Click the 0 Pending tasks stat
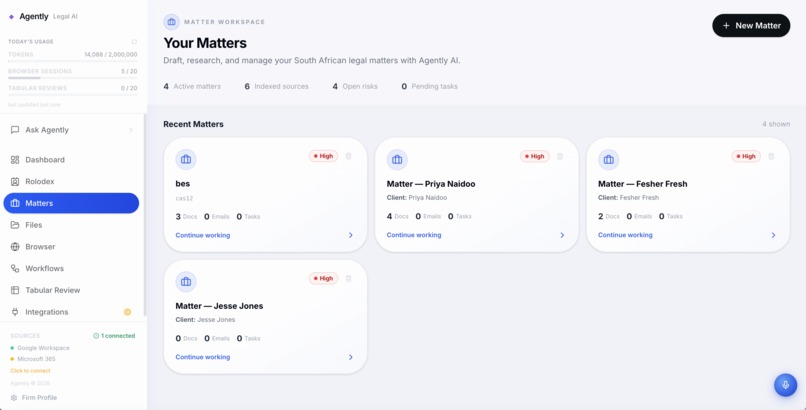This screenshot has width=806, height=410. click(x=429, y=86)
